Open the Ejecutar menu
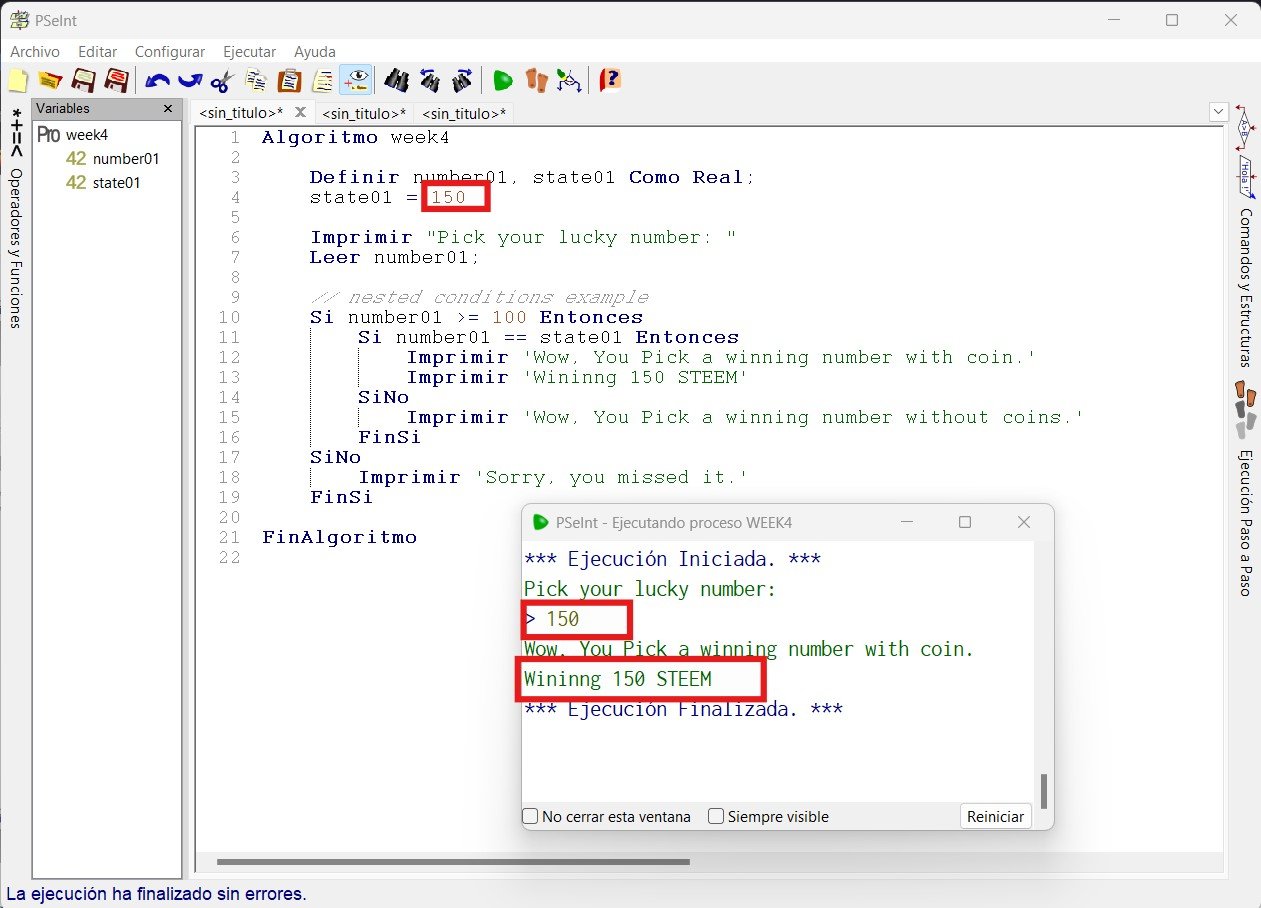This screenshot has width=1261, height=908. 249,51
